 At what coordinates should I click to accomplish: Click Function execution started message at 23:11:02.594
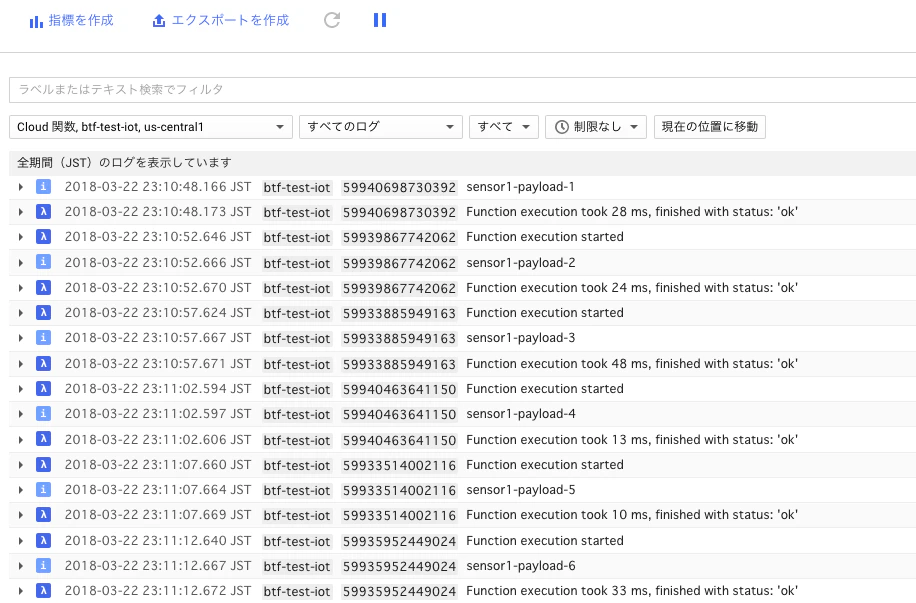(x=544, y=389)
